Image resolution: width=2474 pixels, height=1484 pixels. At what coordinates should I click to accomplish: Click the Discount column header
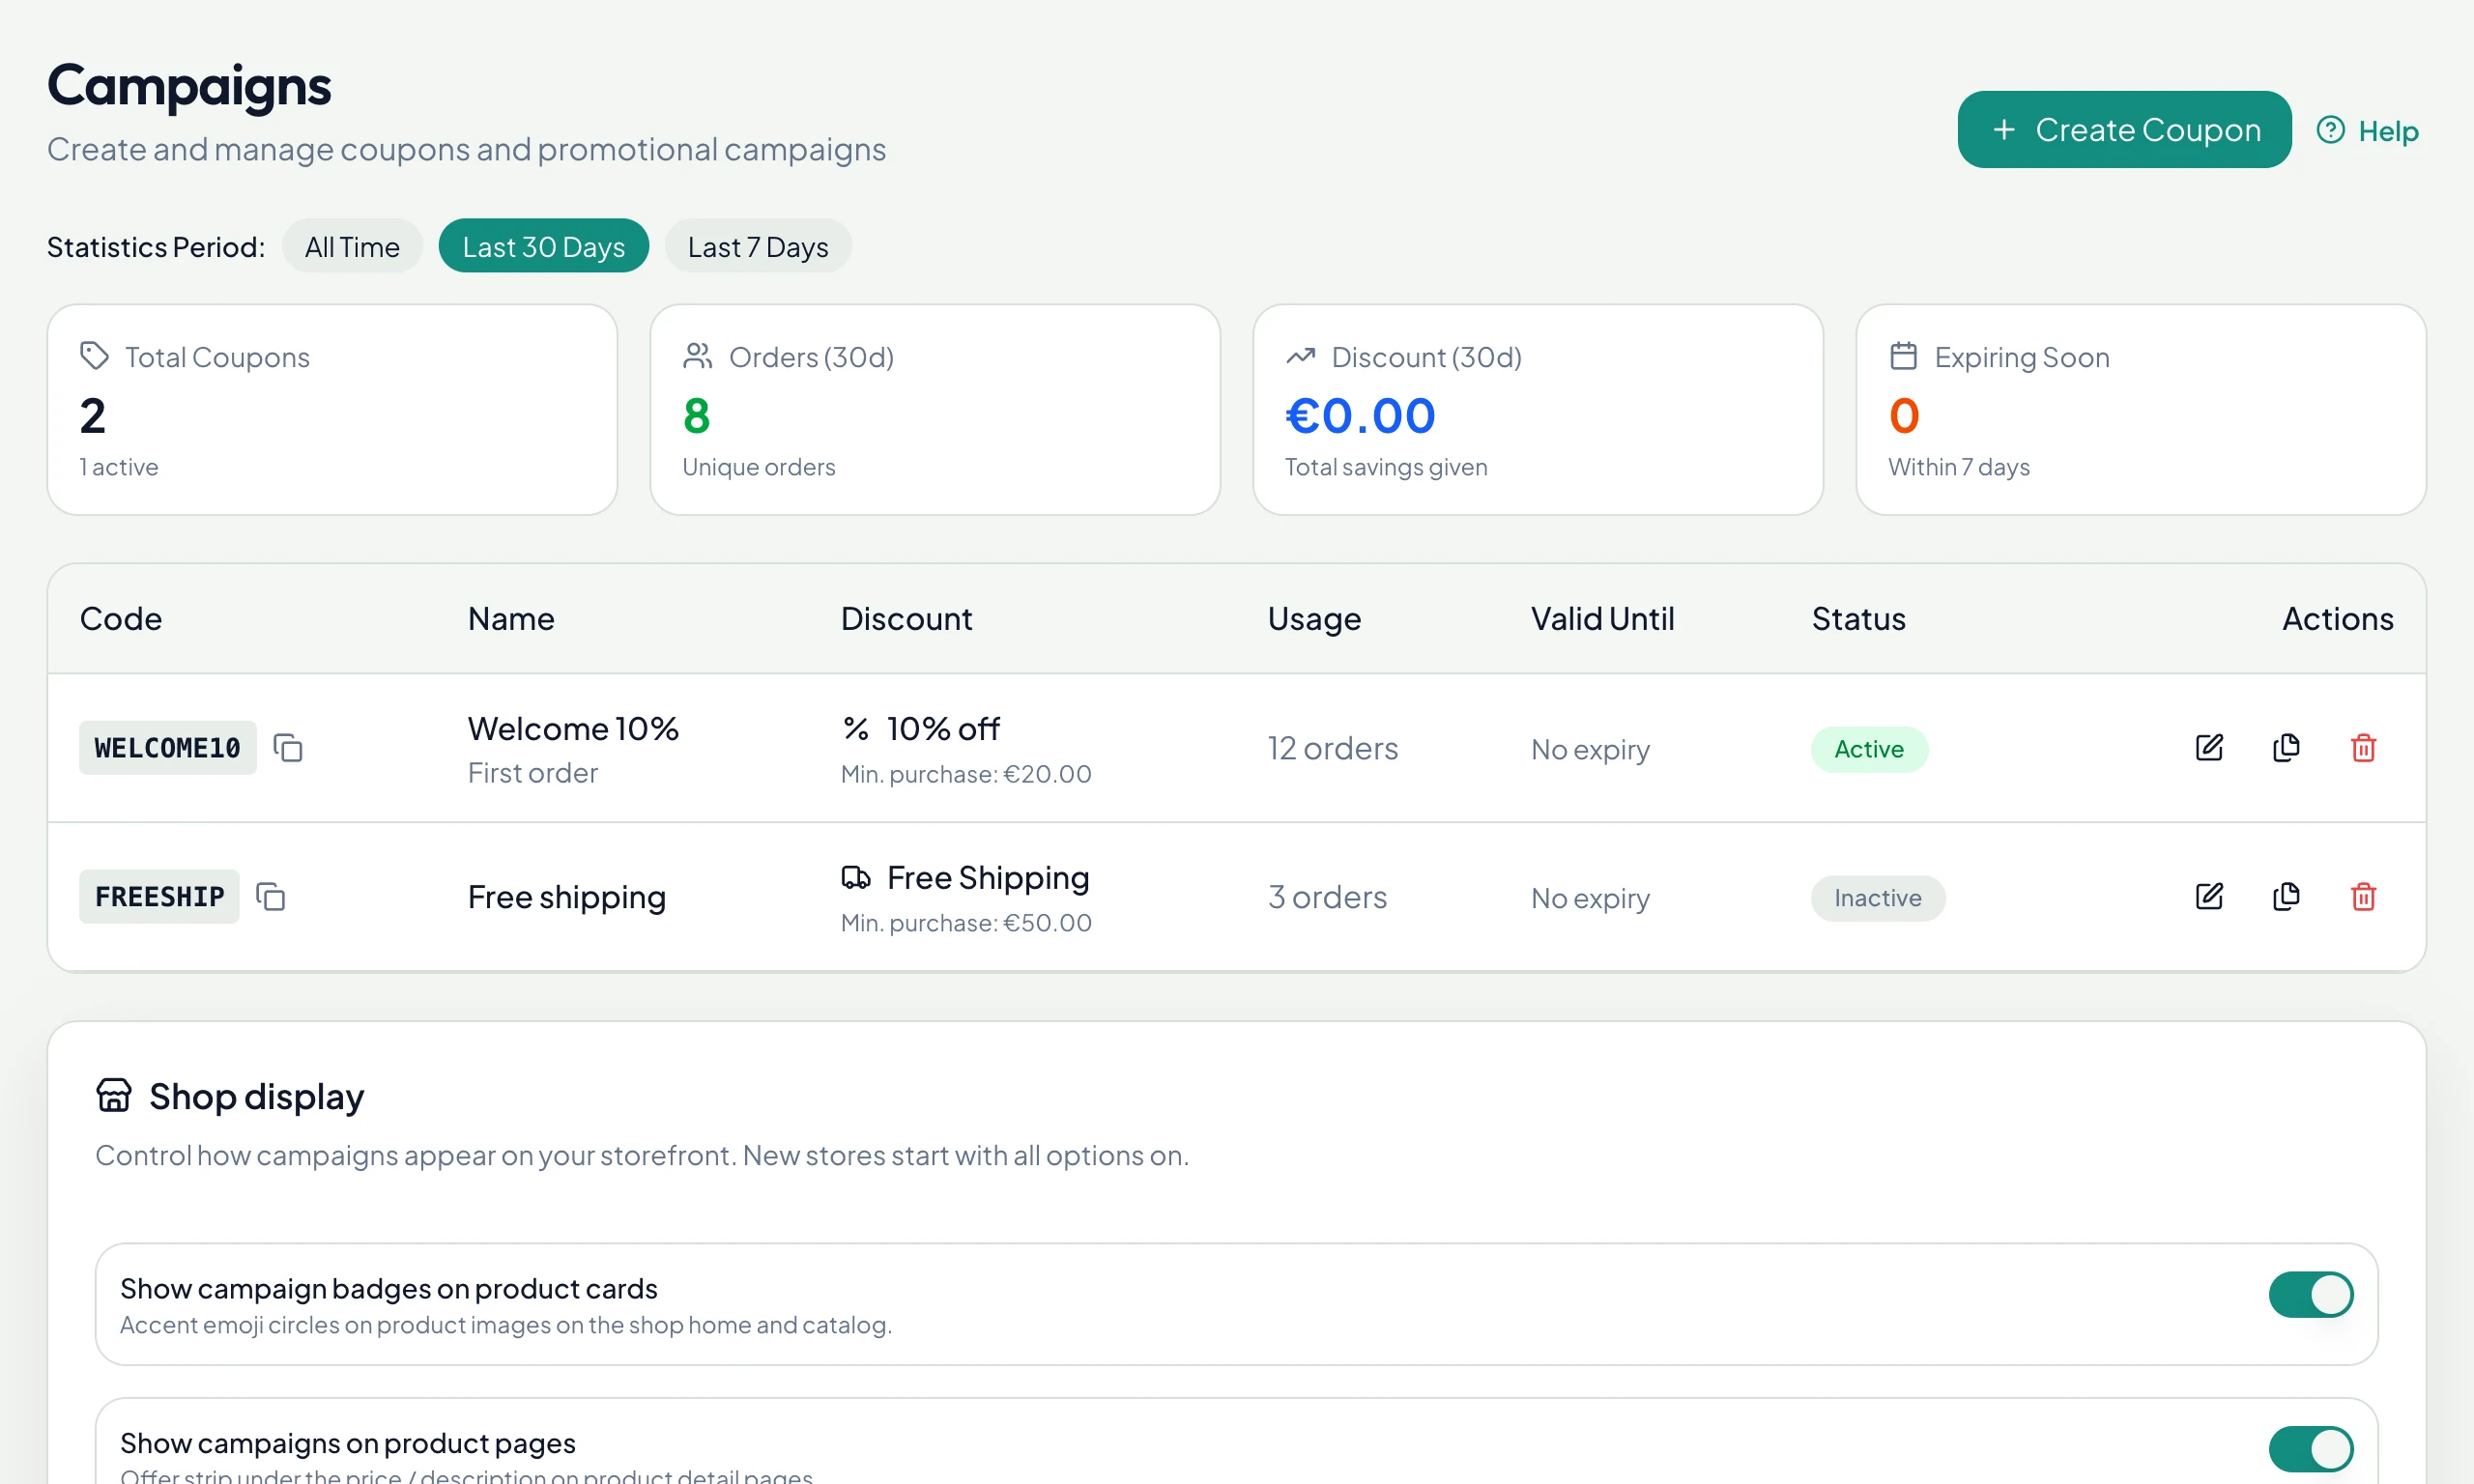click(x=906, y=619)
